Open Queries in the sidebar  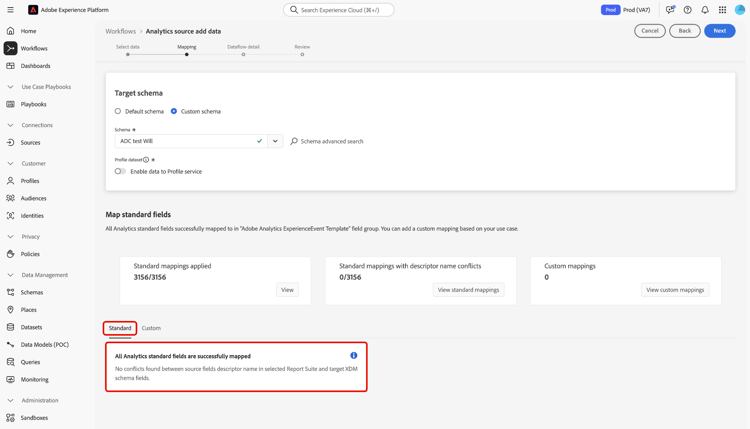pos(30,362)
